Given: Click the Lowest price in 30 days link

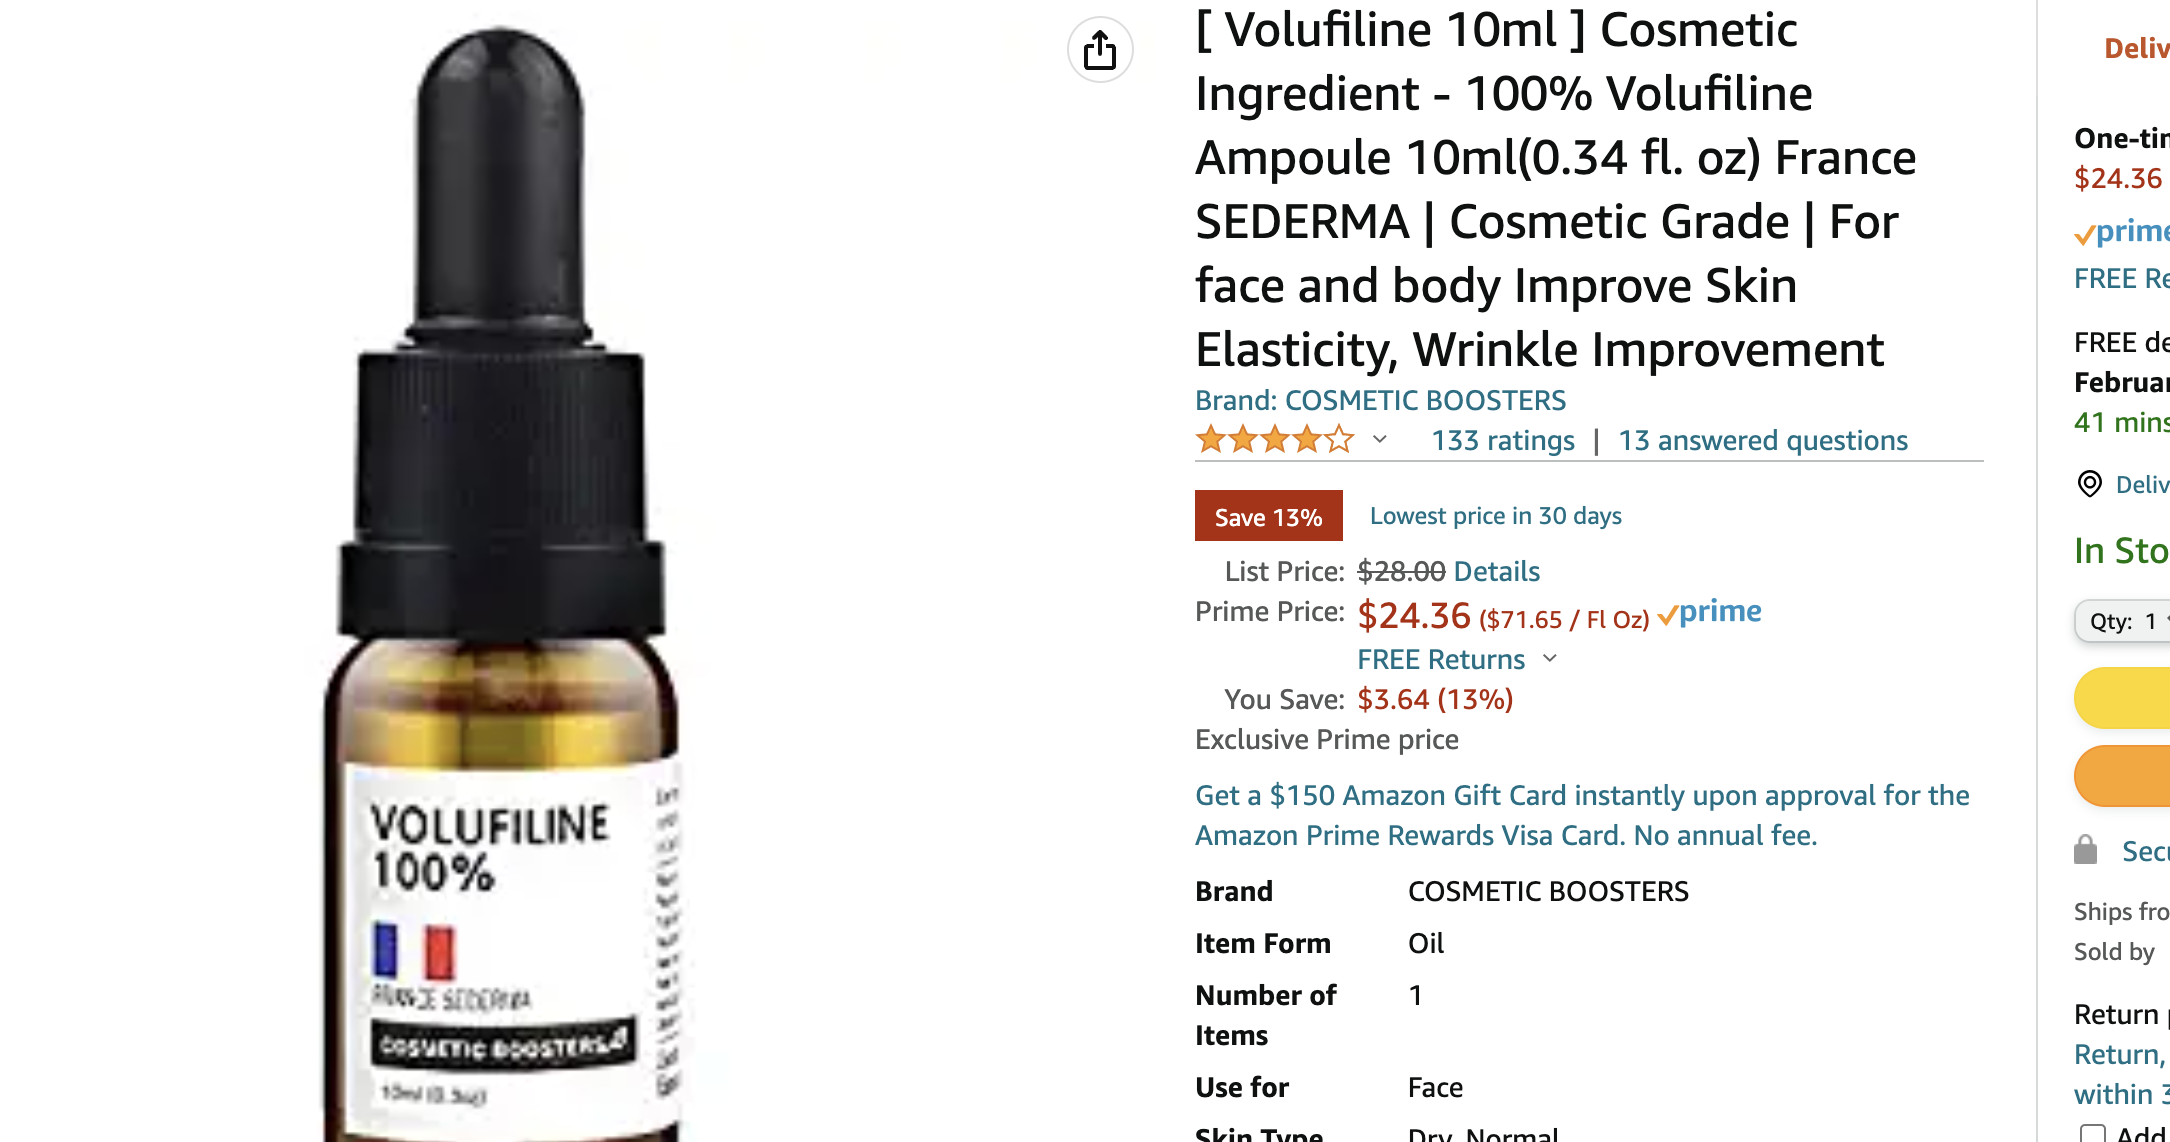Looking at the screenshot, I should click(1496, 516).
